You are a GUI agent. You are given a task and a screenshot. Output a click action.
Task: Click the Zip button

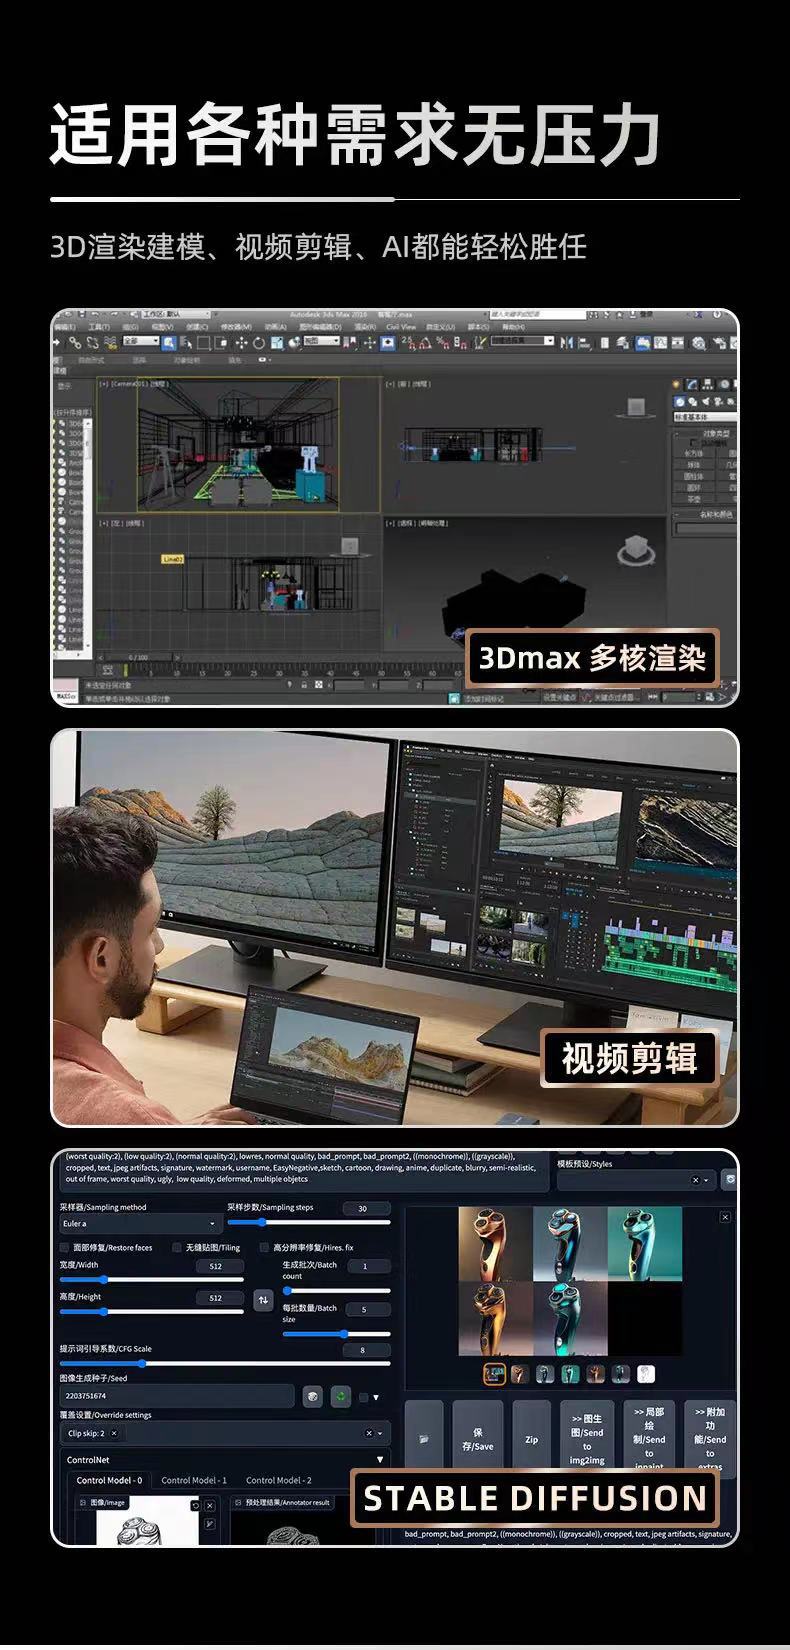click(x=531, y=1439)
